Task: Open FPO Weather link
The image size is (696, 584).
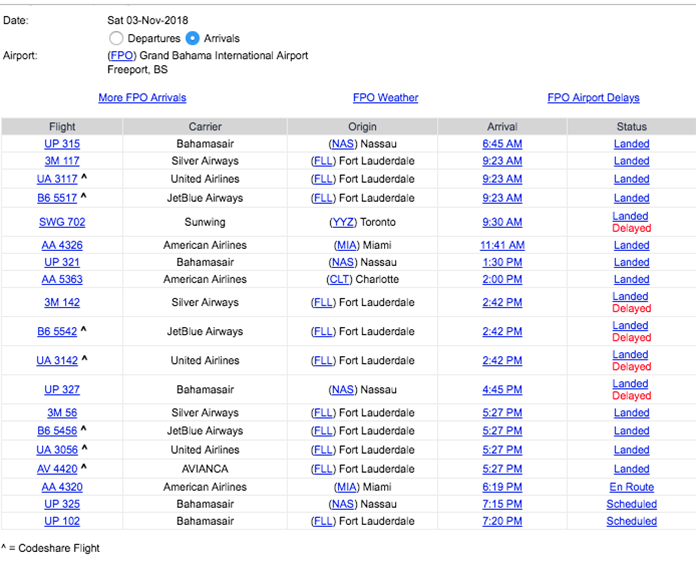Action: click(385, 98)
